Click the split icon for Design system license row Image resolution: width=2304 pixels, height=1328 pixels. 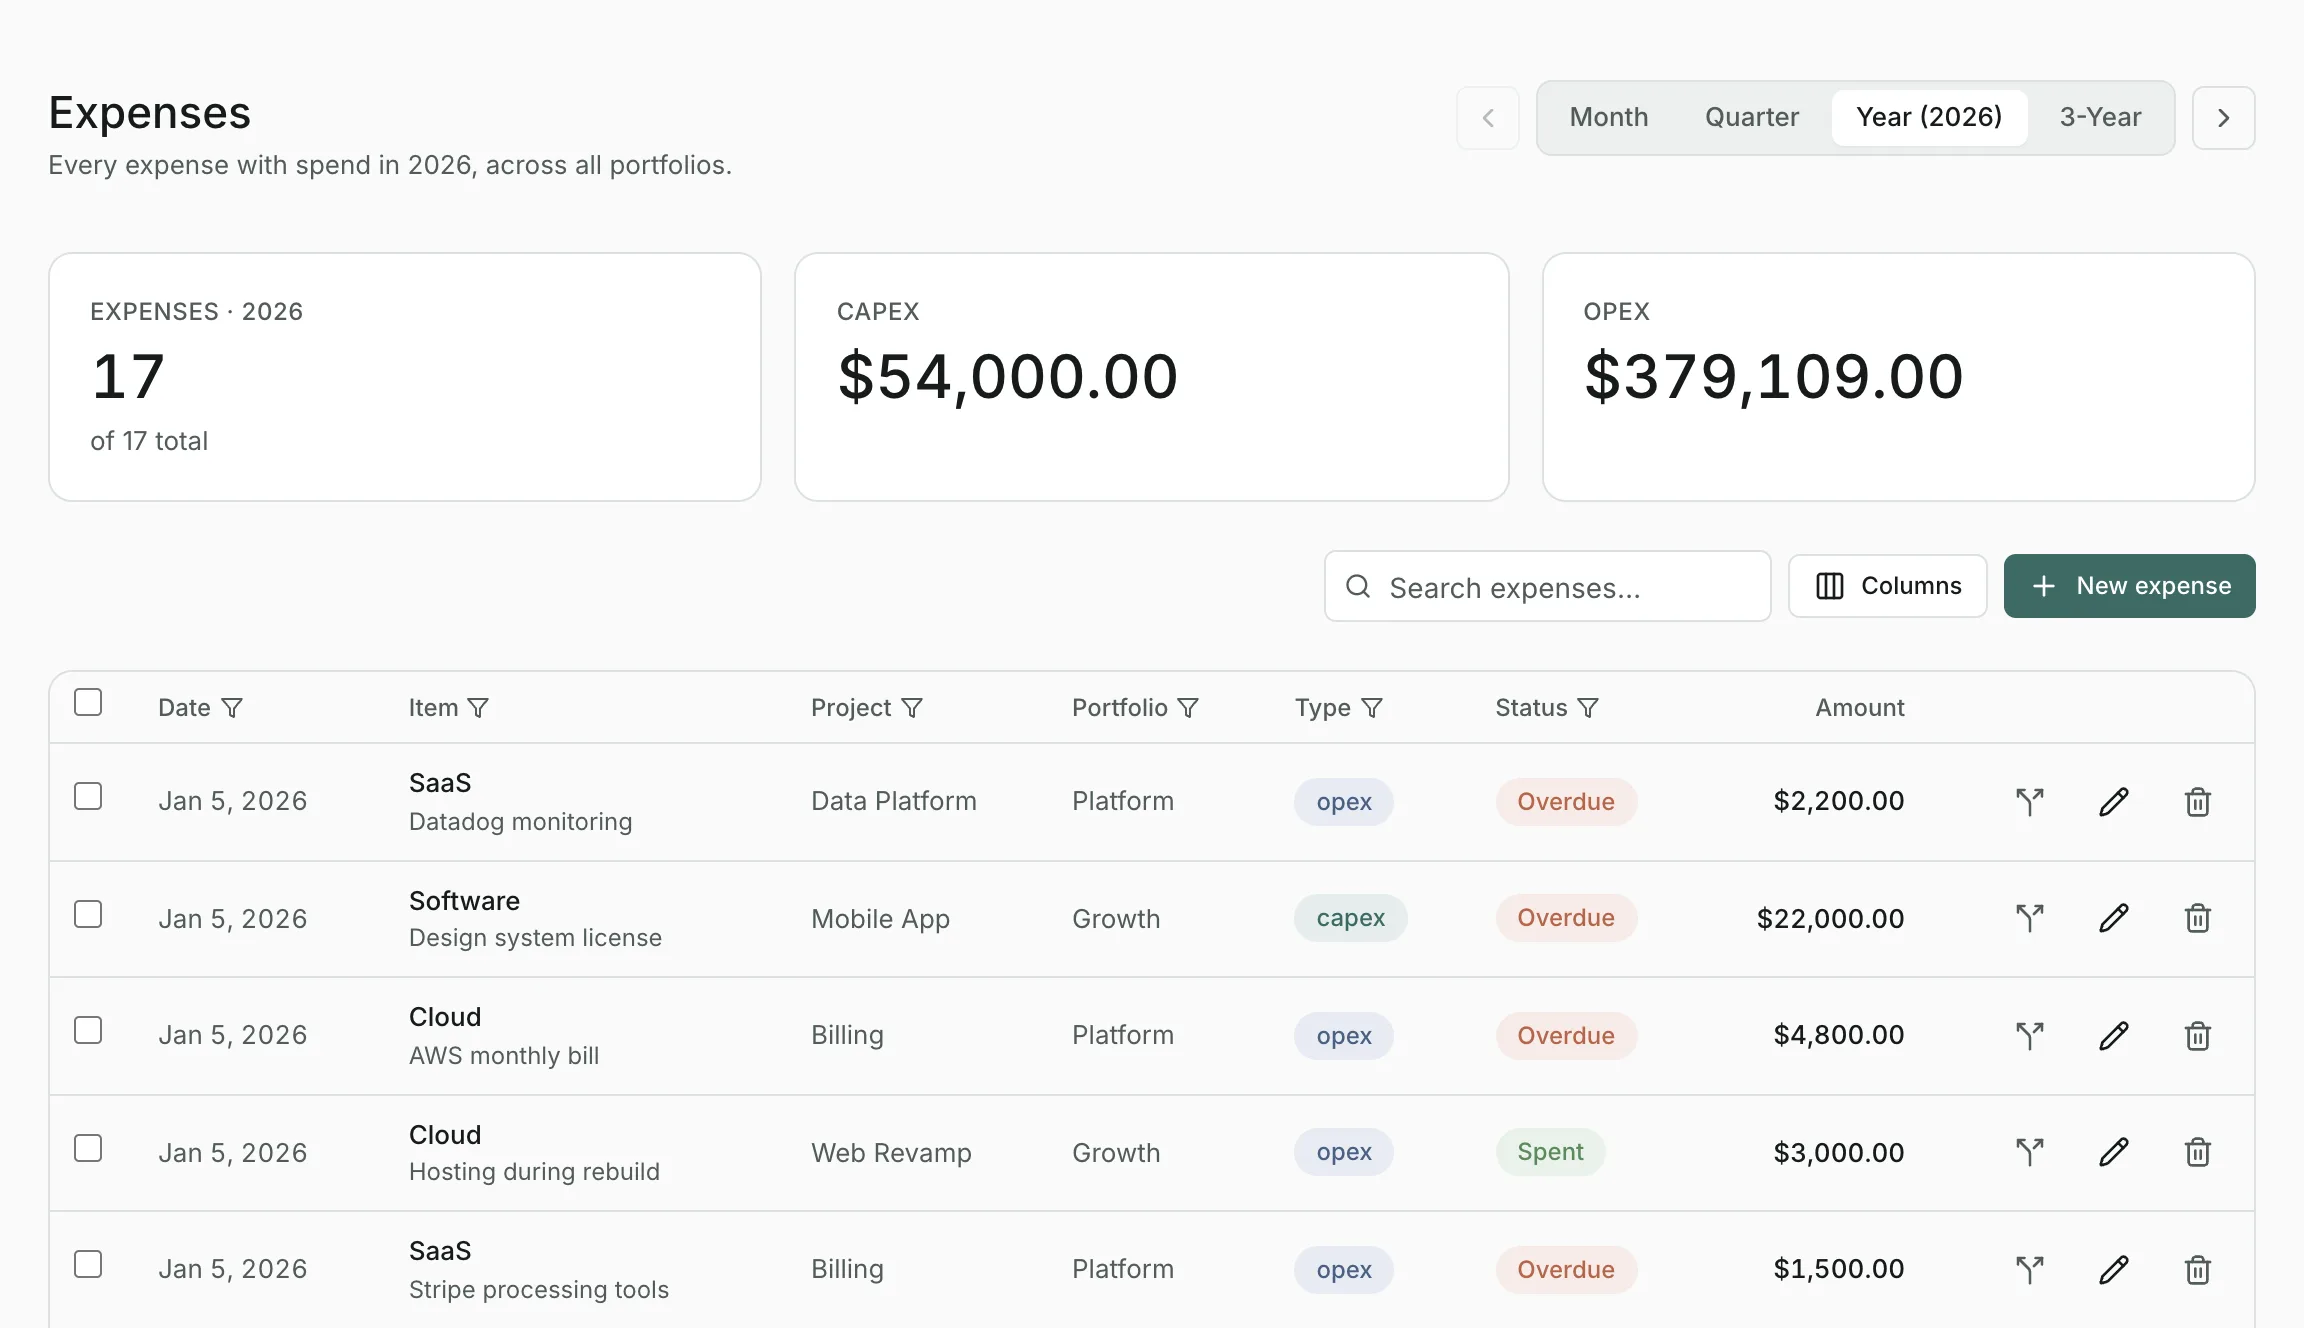point(2029,918)
